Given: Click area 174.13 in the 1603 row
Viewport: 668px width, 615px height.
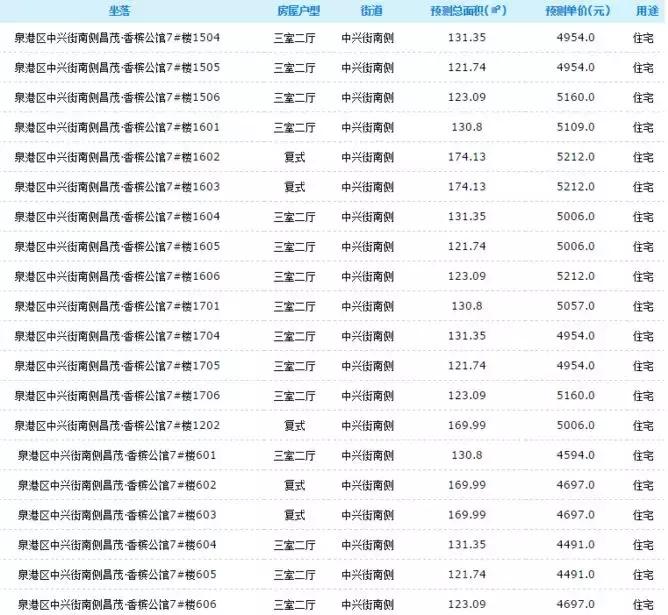Looking at the screenshot, I should point(467,187).
